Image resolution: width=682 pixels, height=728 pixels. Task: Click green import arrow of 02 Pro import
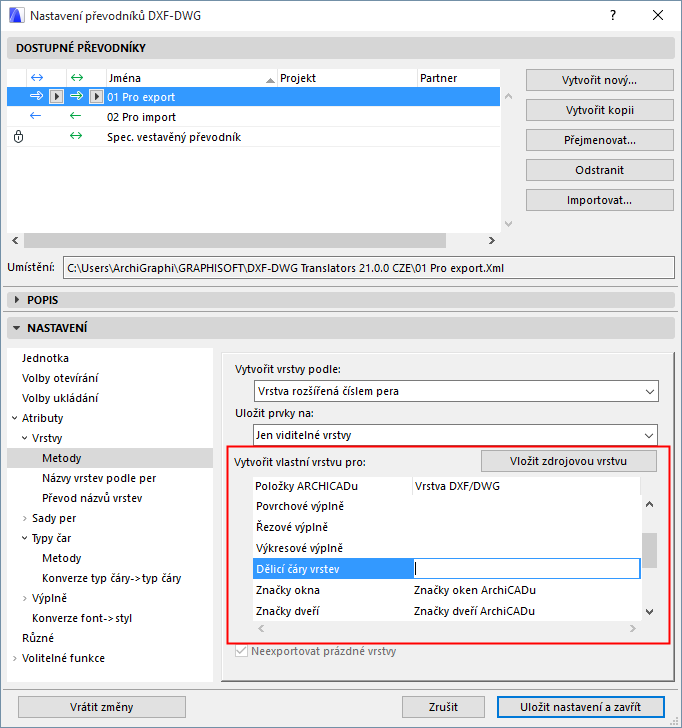[x=75, y=116]
